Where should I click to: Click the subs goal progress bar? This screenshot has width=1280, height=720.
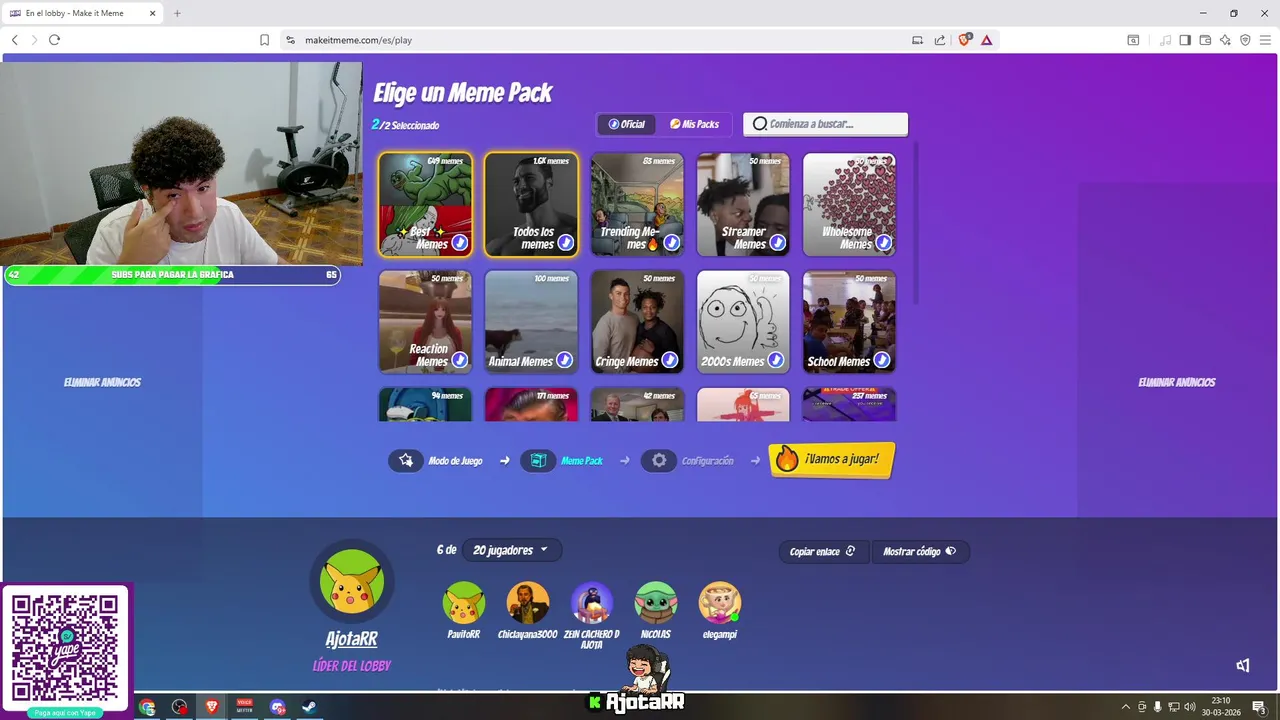click(x=172, y=275)
